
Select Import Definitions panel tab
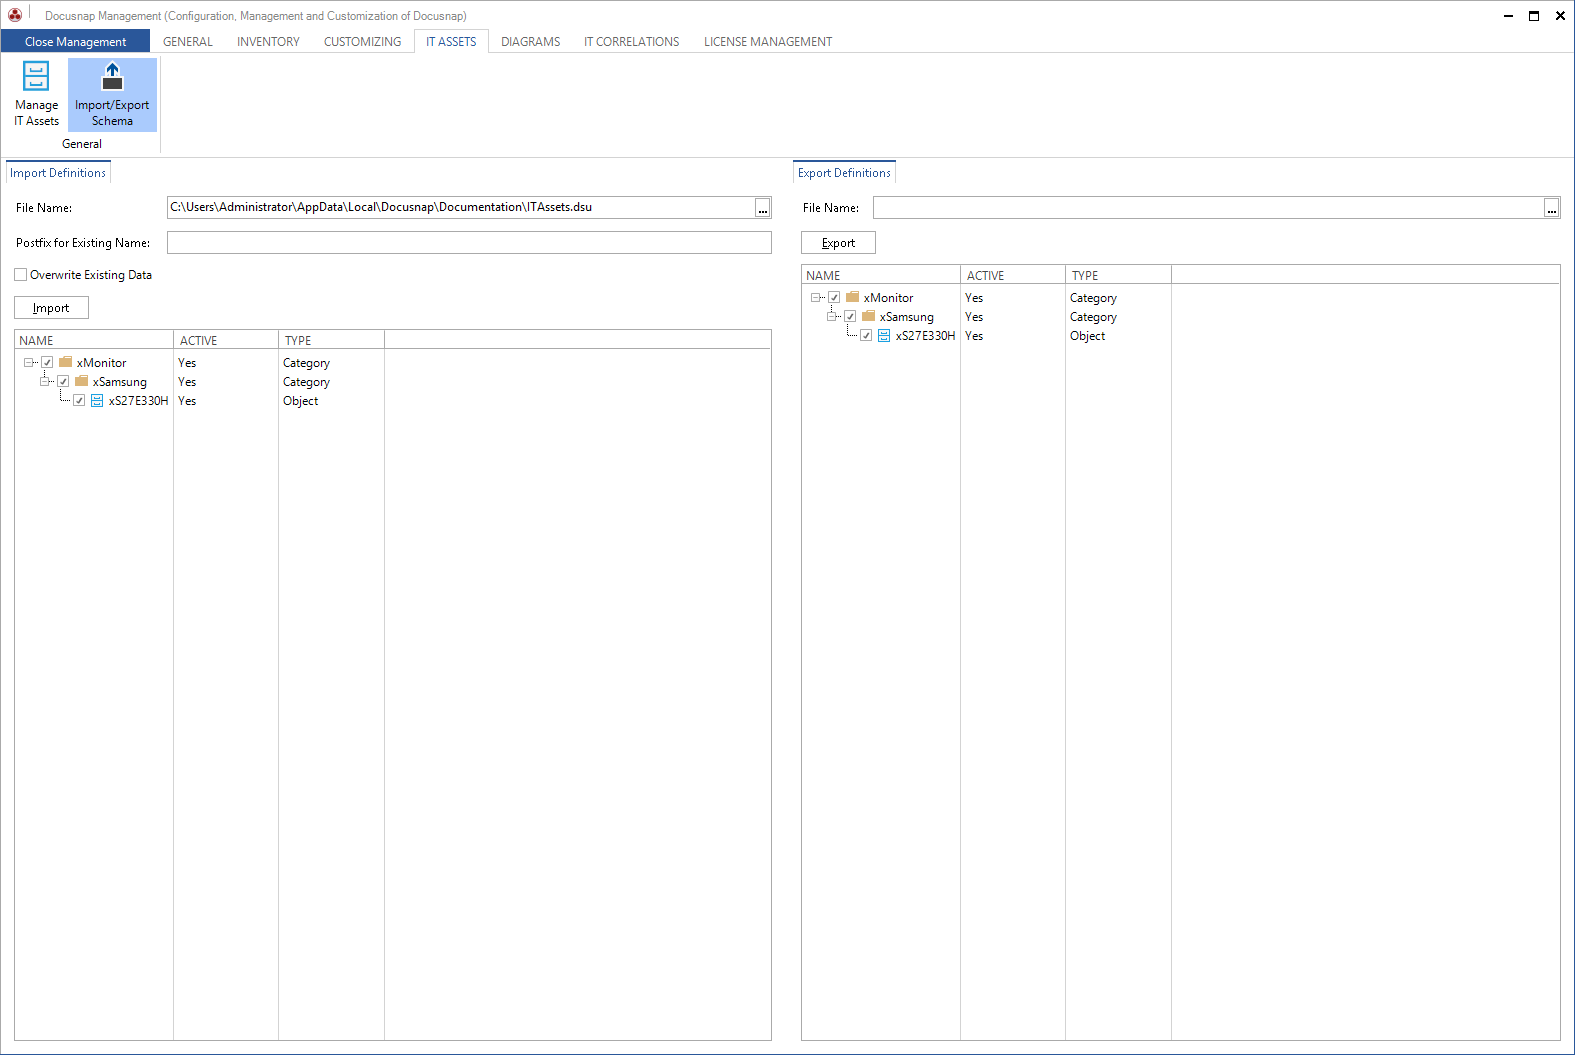click(x=58, y=172)
